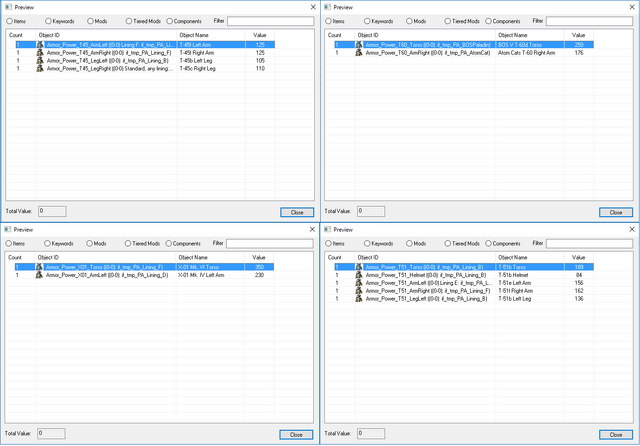Select row named X-01 Mk. VI Torso

pyautogui.click(x=144, y=267)
